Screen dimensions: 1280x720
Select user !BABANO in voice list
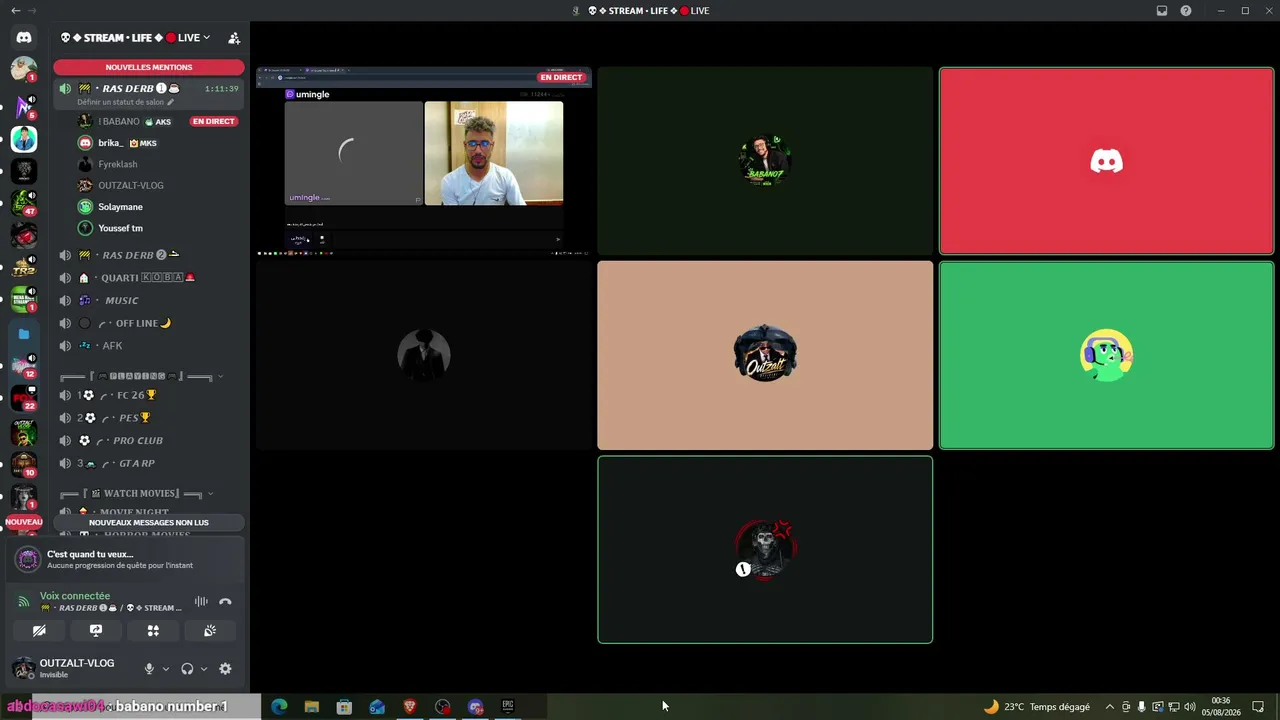[158, 121]
